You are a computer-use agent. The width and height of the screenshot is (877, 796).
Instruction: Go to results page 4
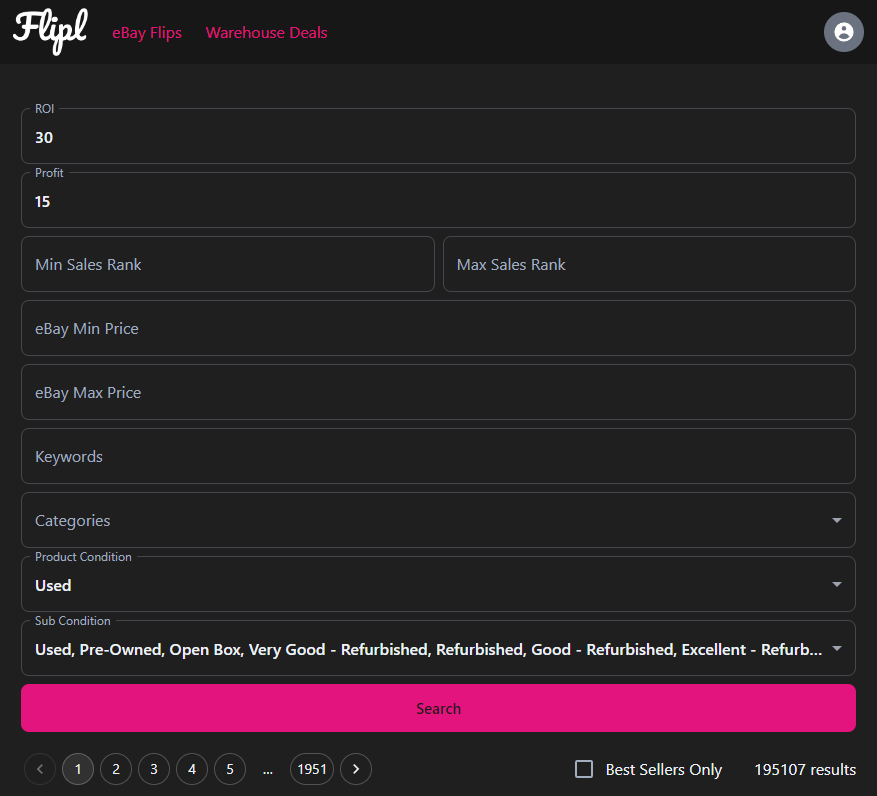pyautogui.click(x=192, y=769)
